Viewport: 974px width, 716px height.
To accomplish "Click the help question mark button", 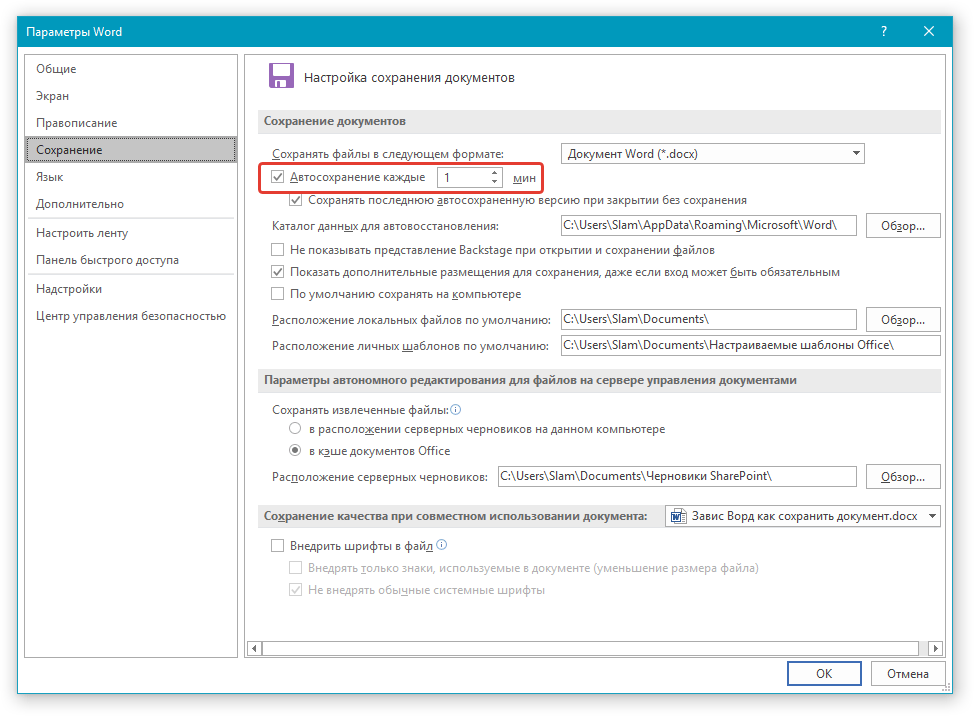I will point(884,32).
